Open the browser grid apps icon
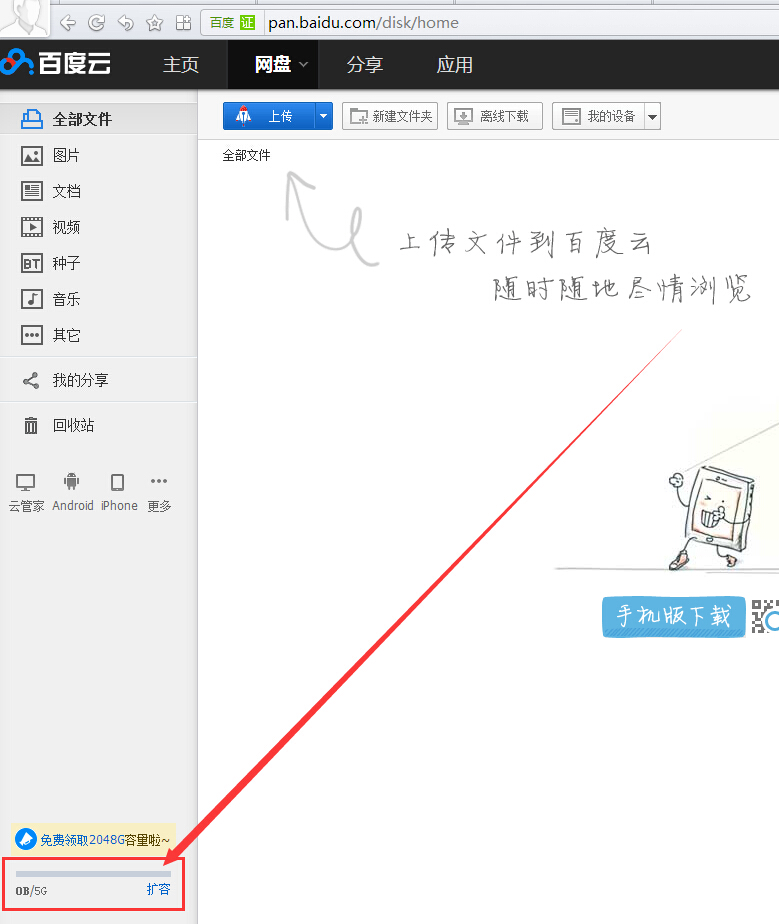The width and height of the screenshot is (779, 924). pyautogui.click(x=183, y=23)
